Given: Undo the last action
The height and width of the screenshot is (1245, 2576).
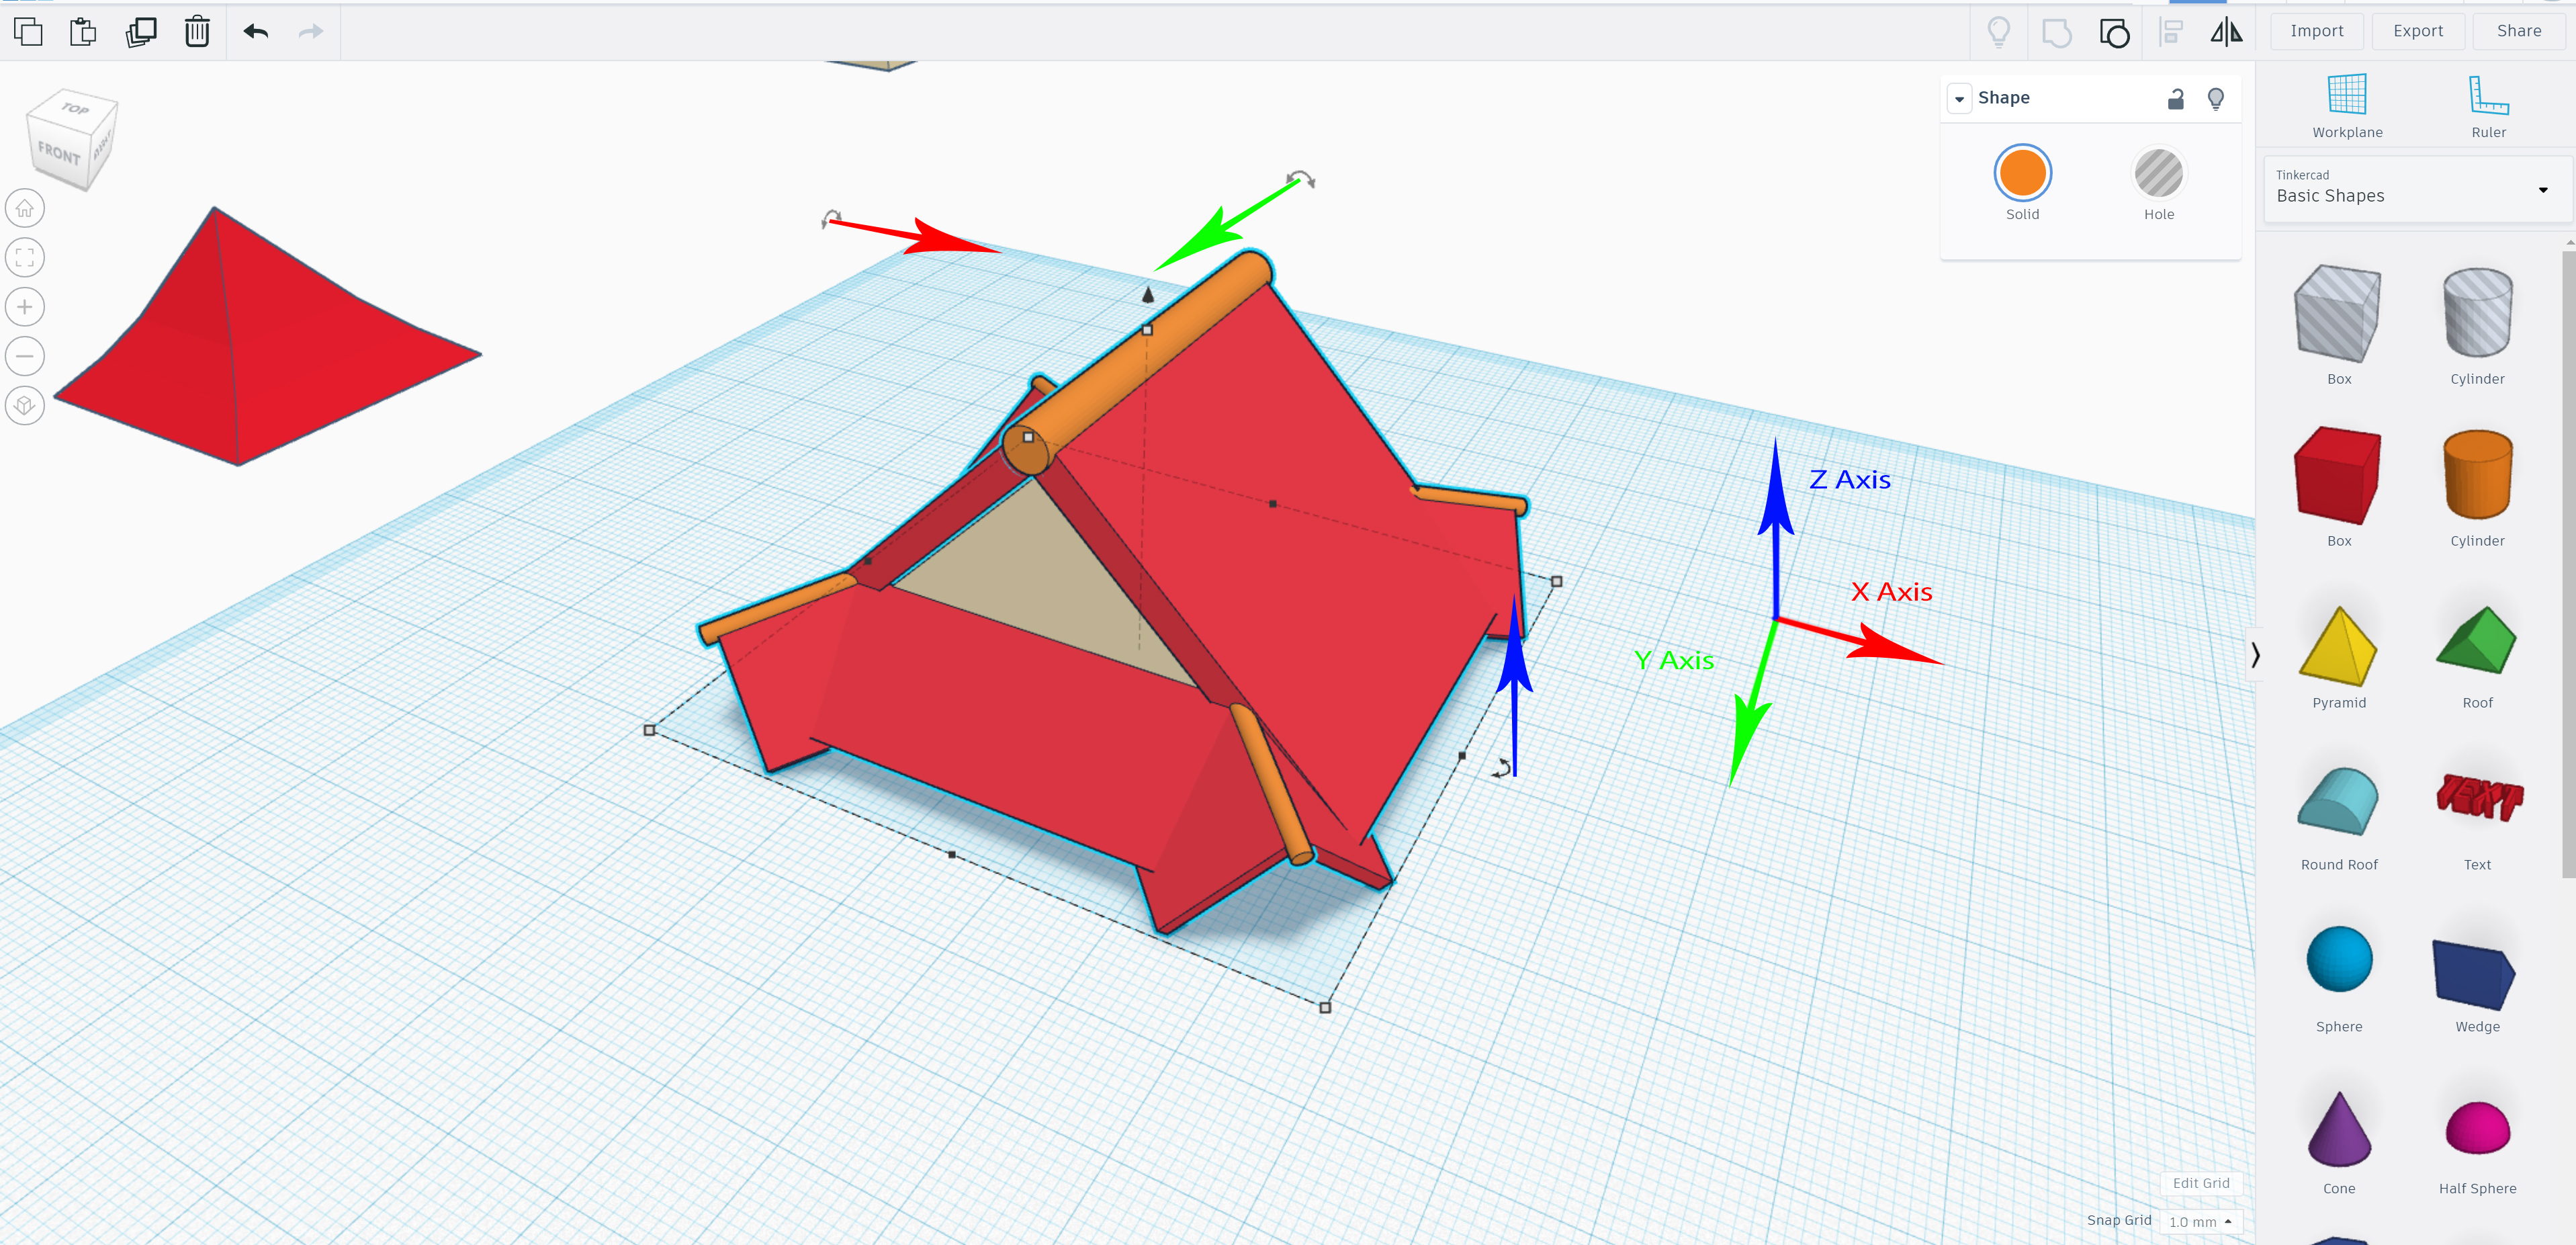Looking at the screenshot, I should tap(256, 32).
